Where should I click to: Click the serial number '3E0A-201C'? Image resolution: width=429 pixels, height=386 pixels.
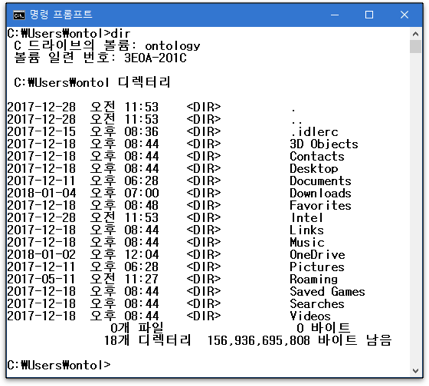155,58
